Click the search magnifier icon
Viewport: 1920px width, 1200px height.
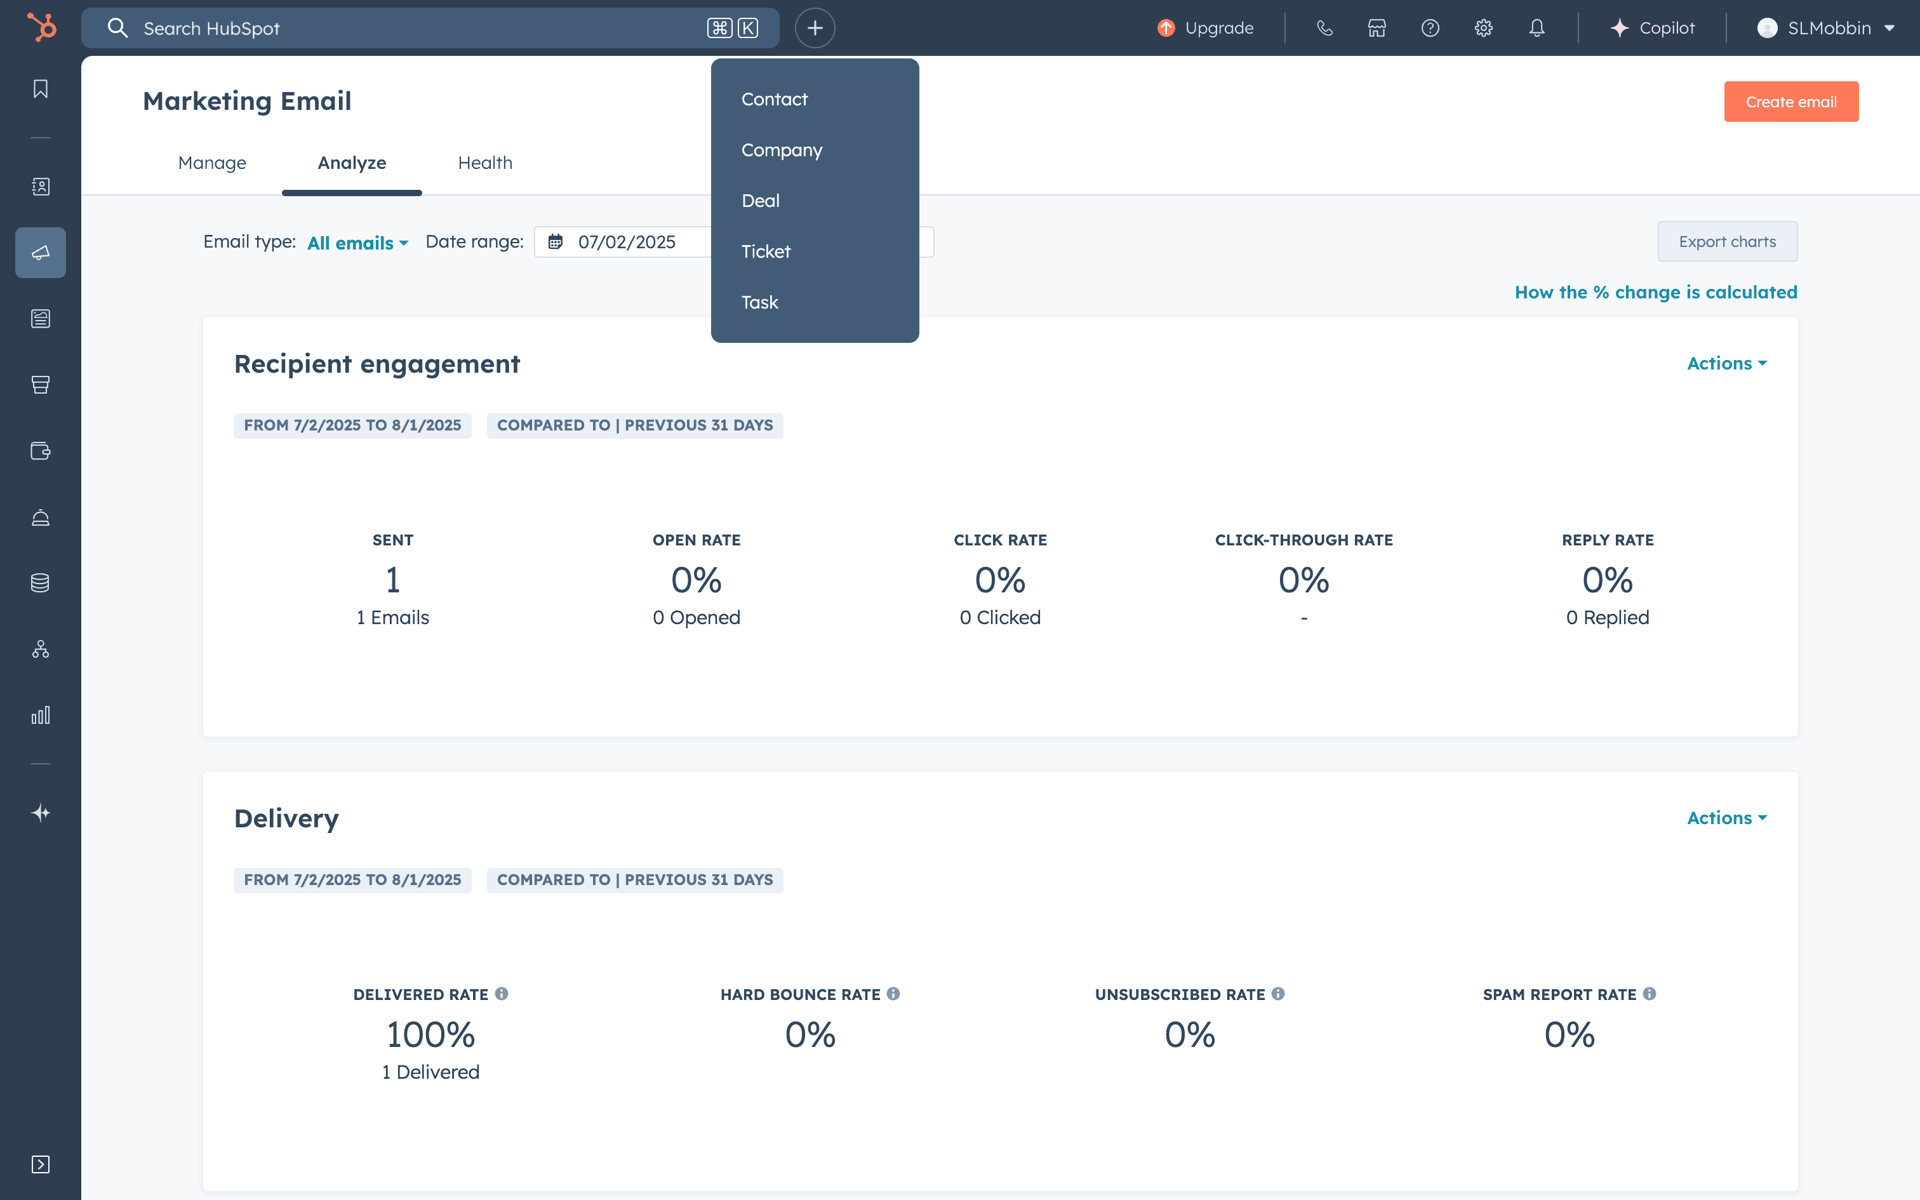click(x=118, y=28)
